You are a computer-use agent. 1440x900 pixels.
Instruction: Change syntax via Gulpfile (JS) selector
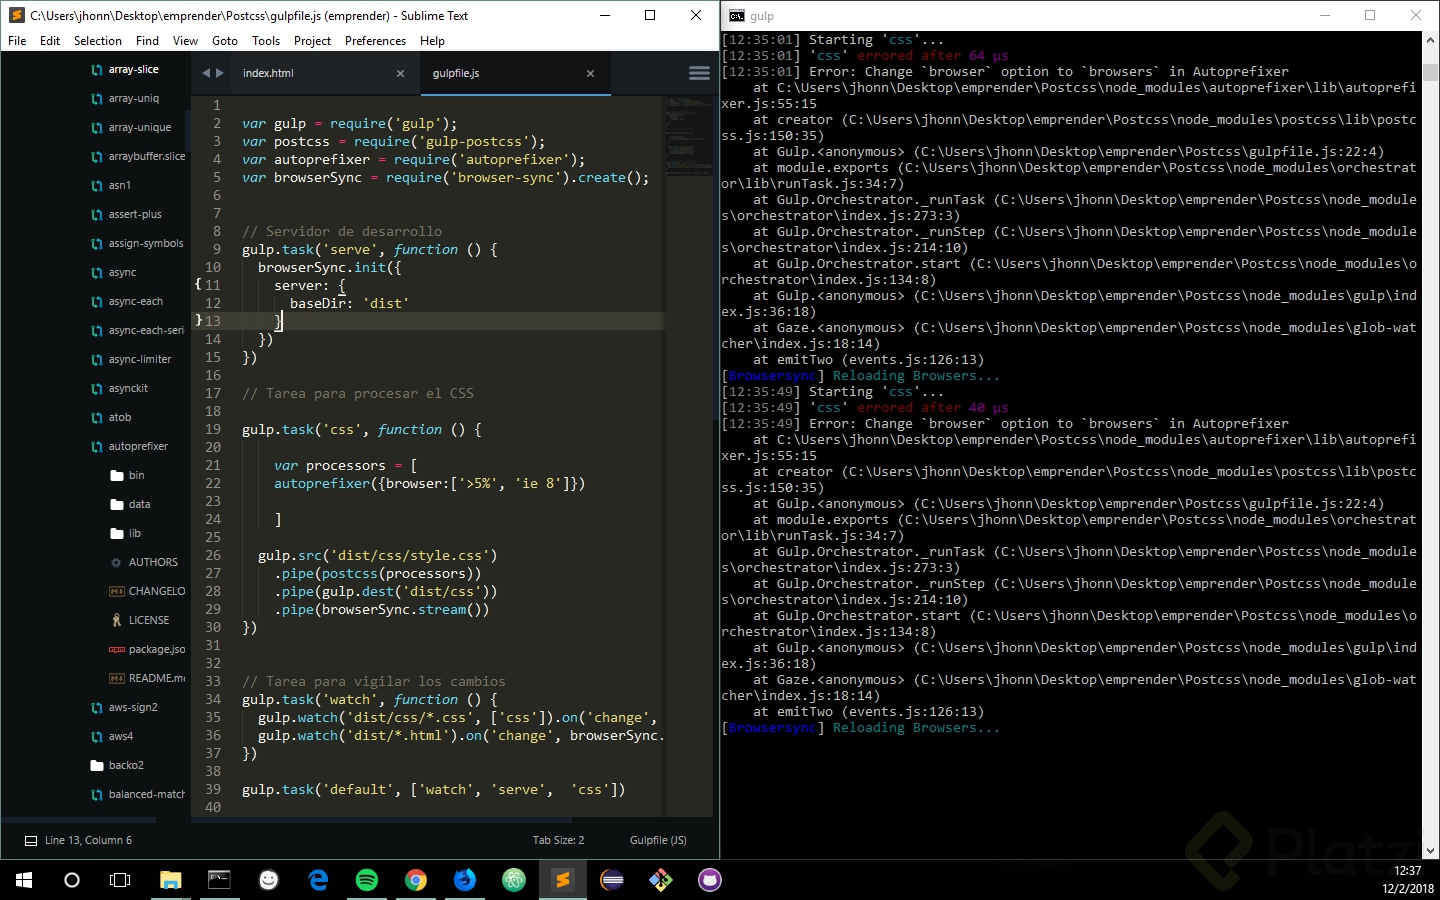tap(657, 840)
